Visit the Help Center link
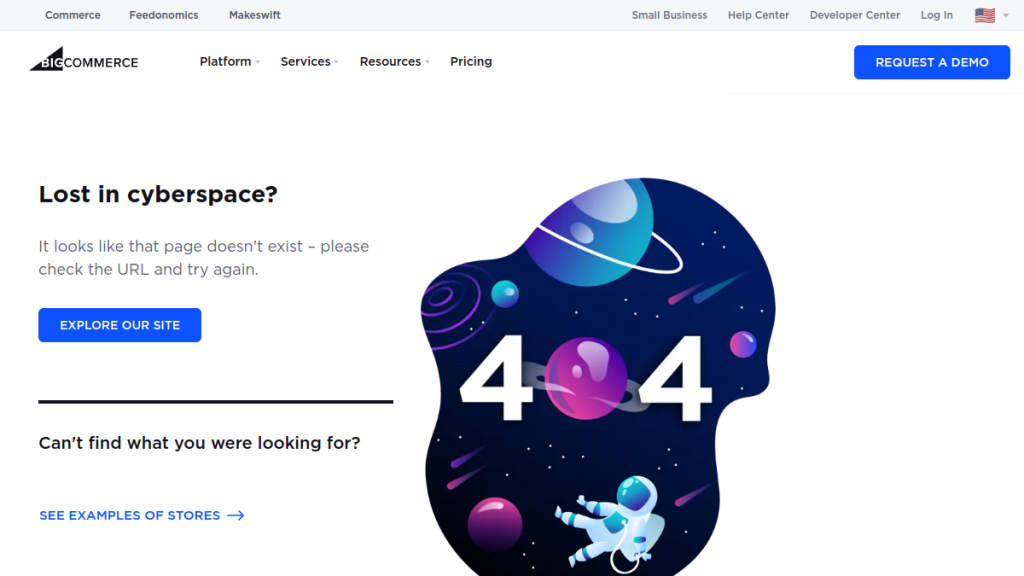This screenshot has height=576, width=1024. 758,15
